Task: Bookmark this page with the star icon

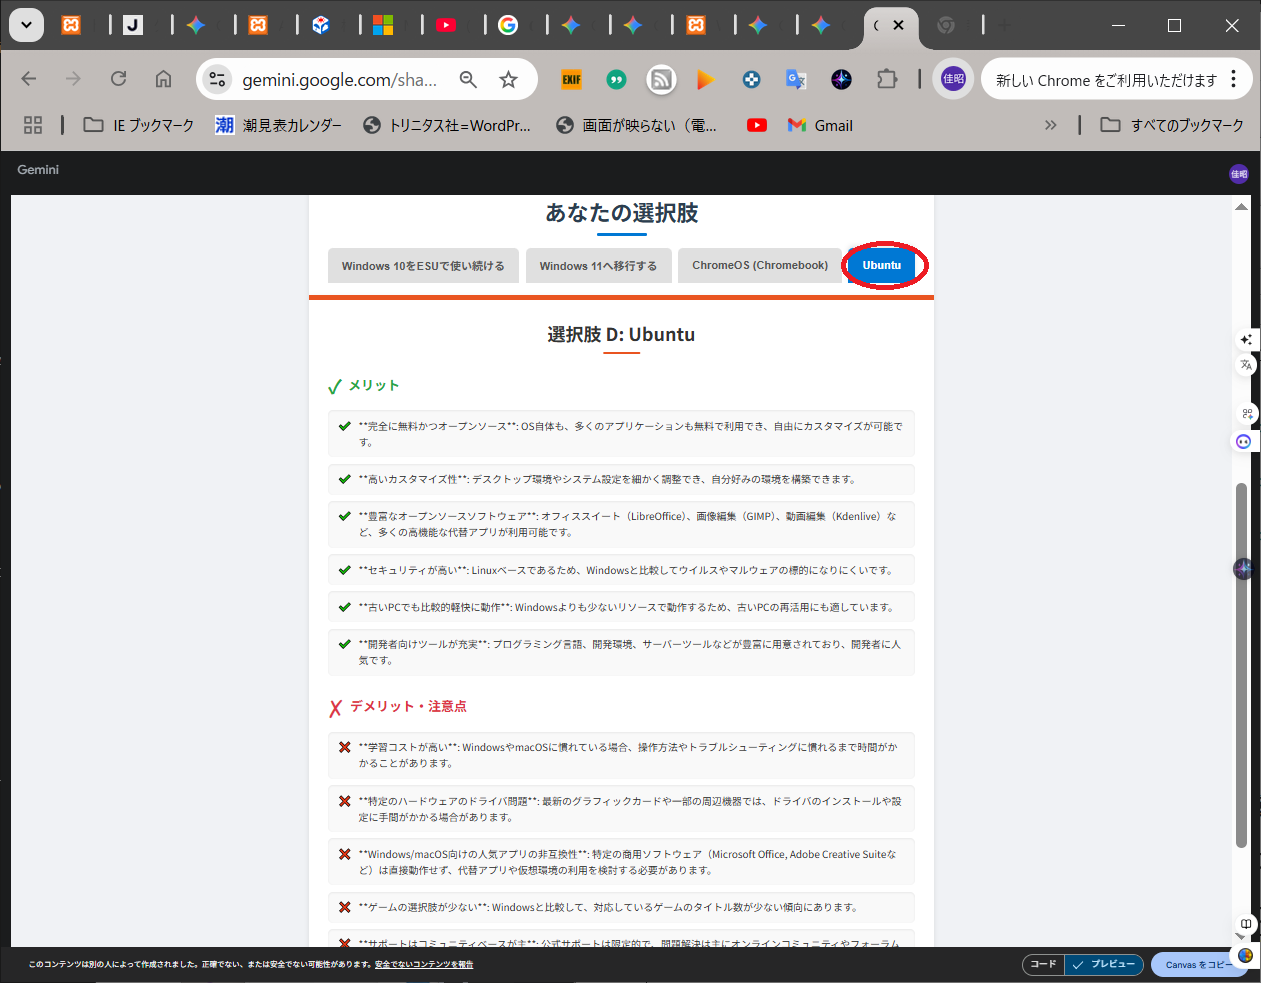Action: pyautogui.click(x=509, y=79)
